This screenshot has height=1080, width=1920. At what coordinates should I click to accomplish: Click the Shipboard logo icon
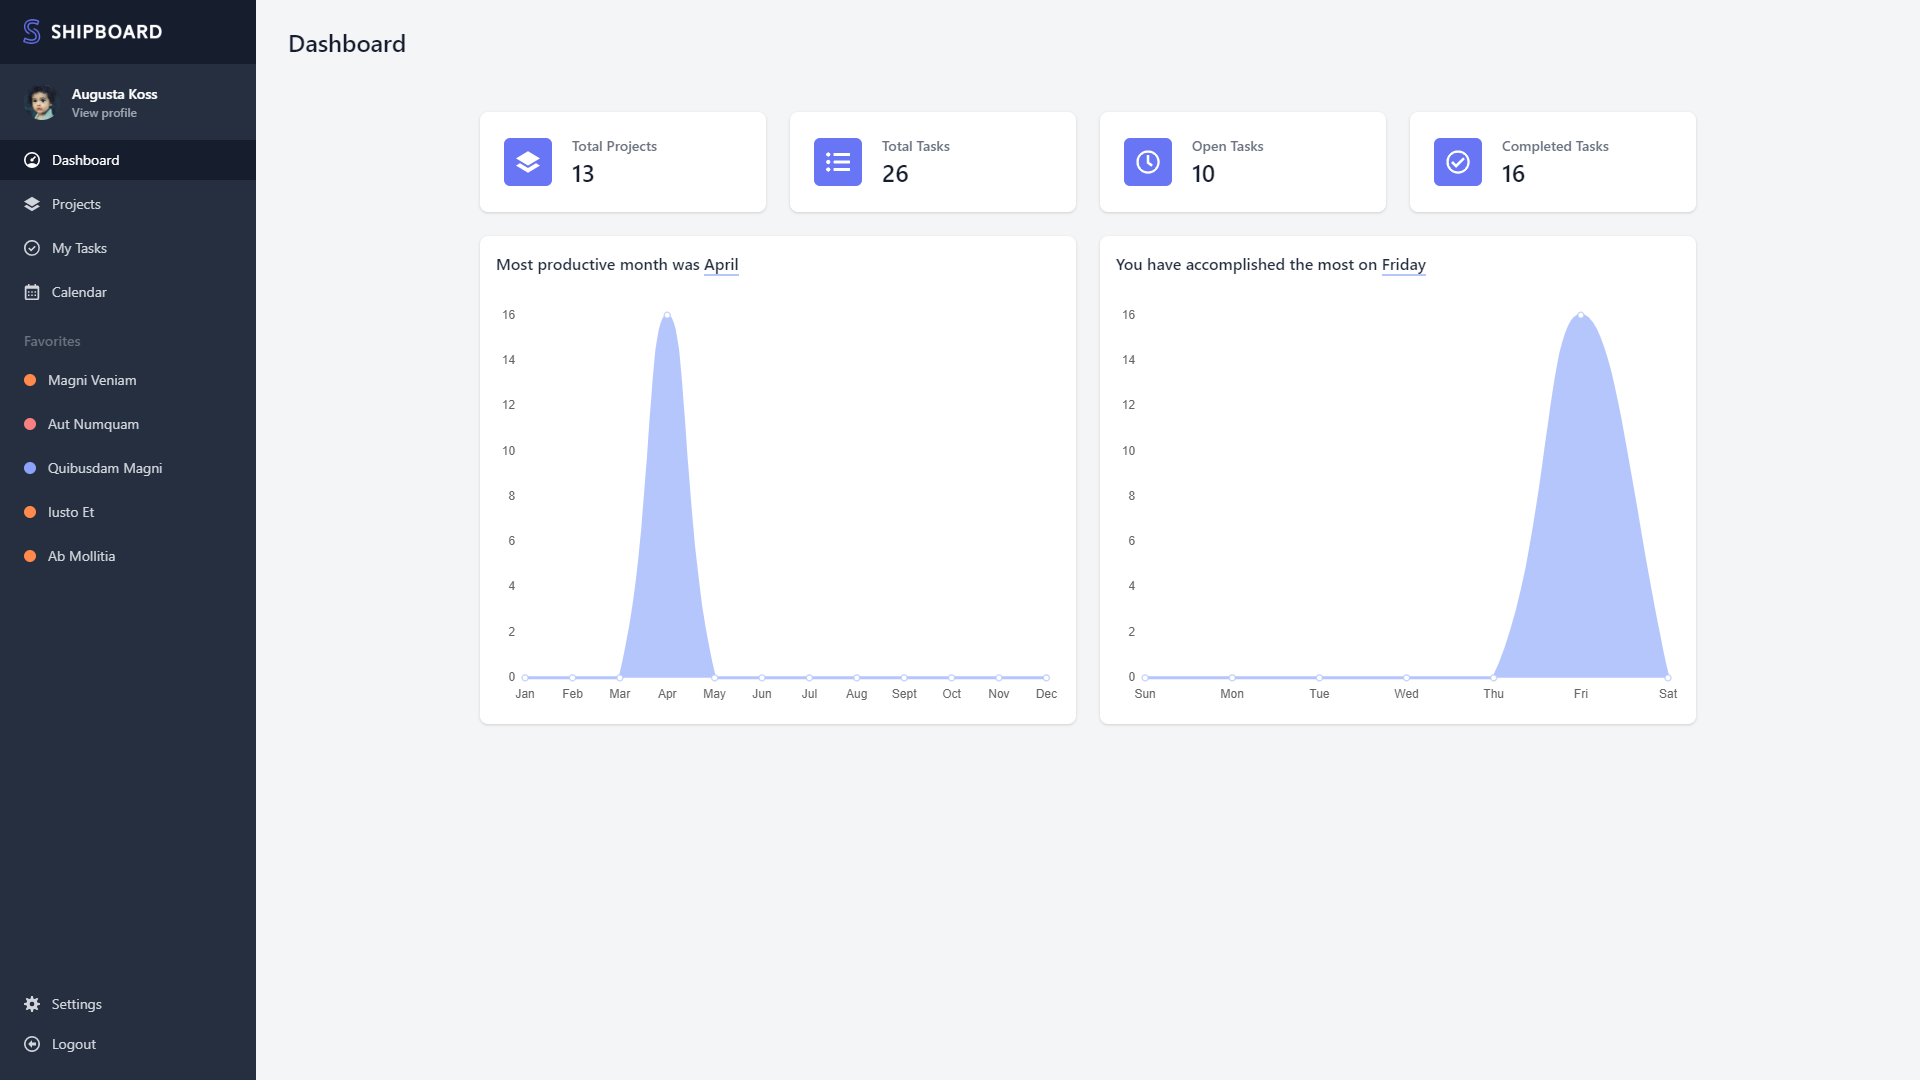coord(32,32)
